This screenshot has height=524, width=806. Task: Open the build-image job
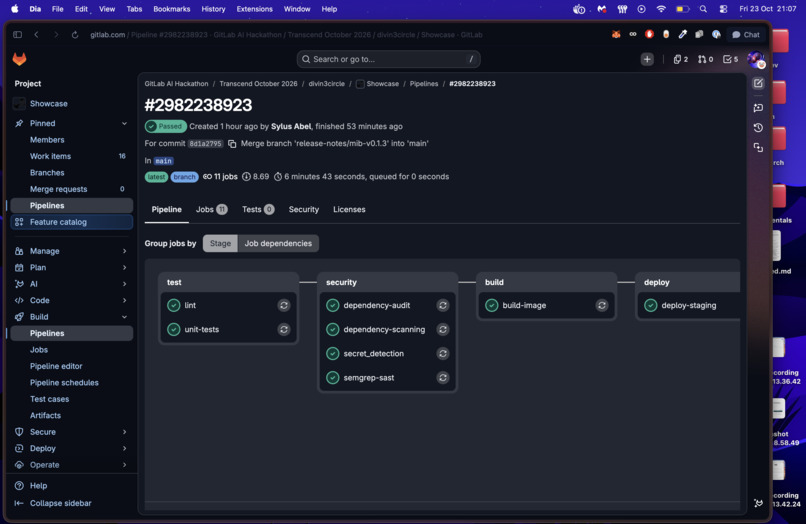(x=524, y=305)
